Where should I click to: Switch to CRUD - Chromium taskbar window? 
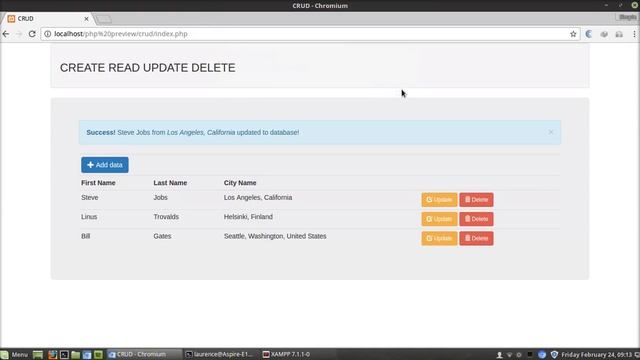tap(144, 355)
